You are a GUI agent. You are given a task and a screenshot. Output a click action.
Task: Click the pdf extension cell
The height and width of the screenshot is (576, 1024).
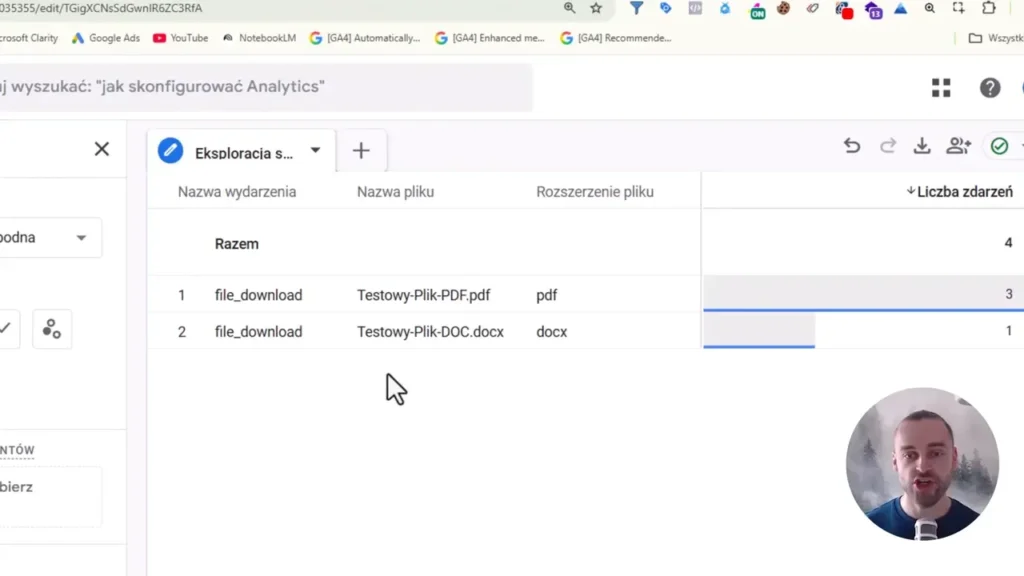547,295
